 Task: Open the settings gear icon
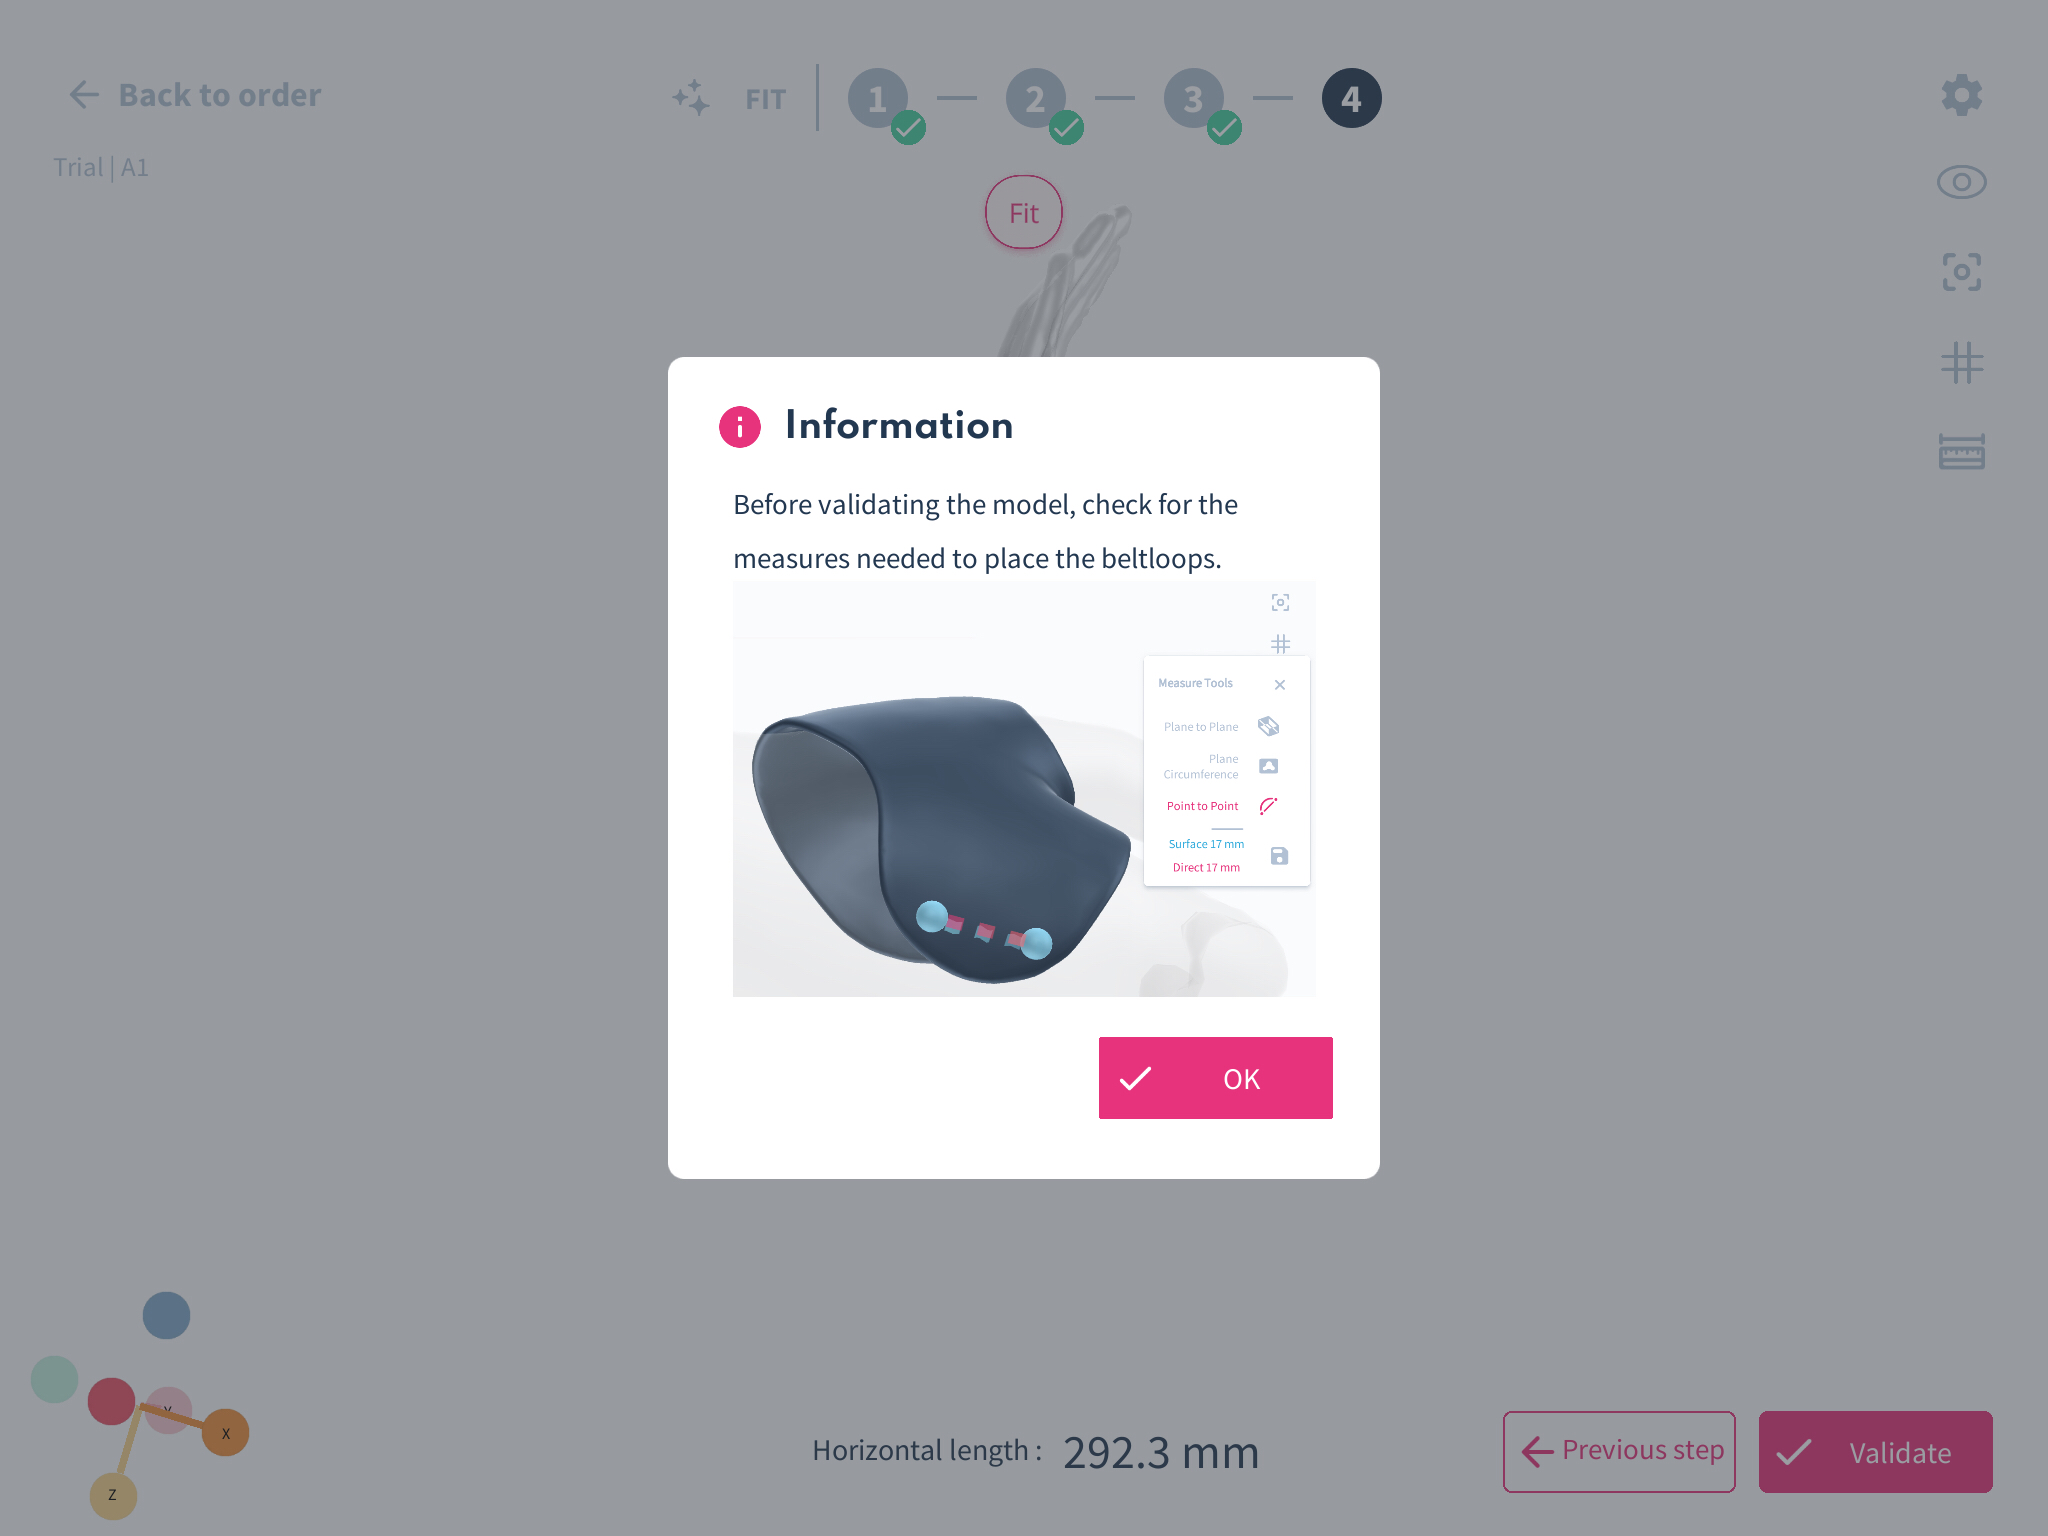[1961, 95]
